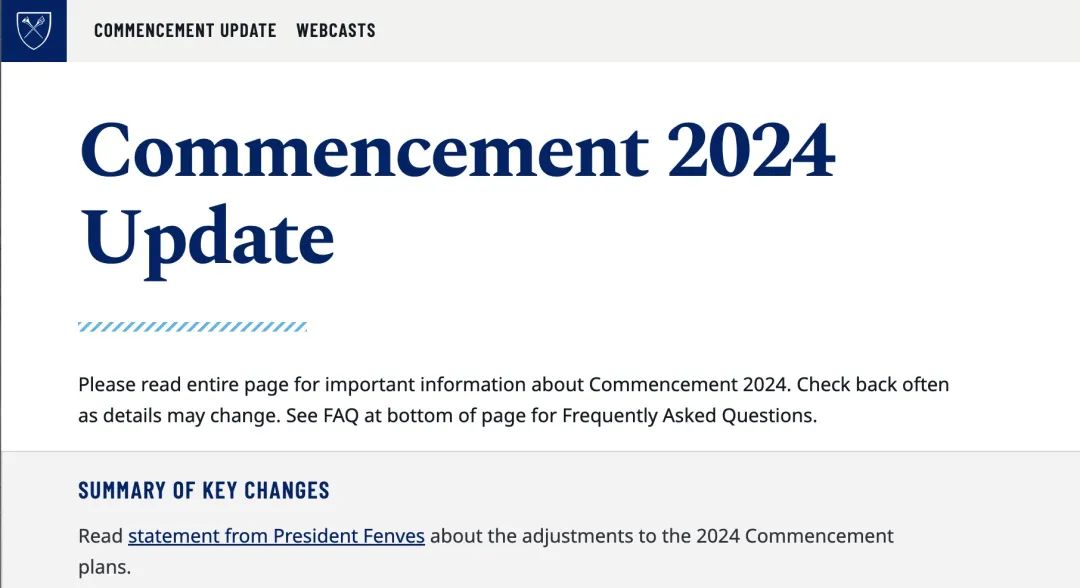The image size is (1080, 588).
Task: Select the Summary of Key Changes heading
Action: click(x=204, y=490)
